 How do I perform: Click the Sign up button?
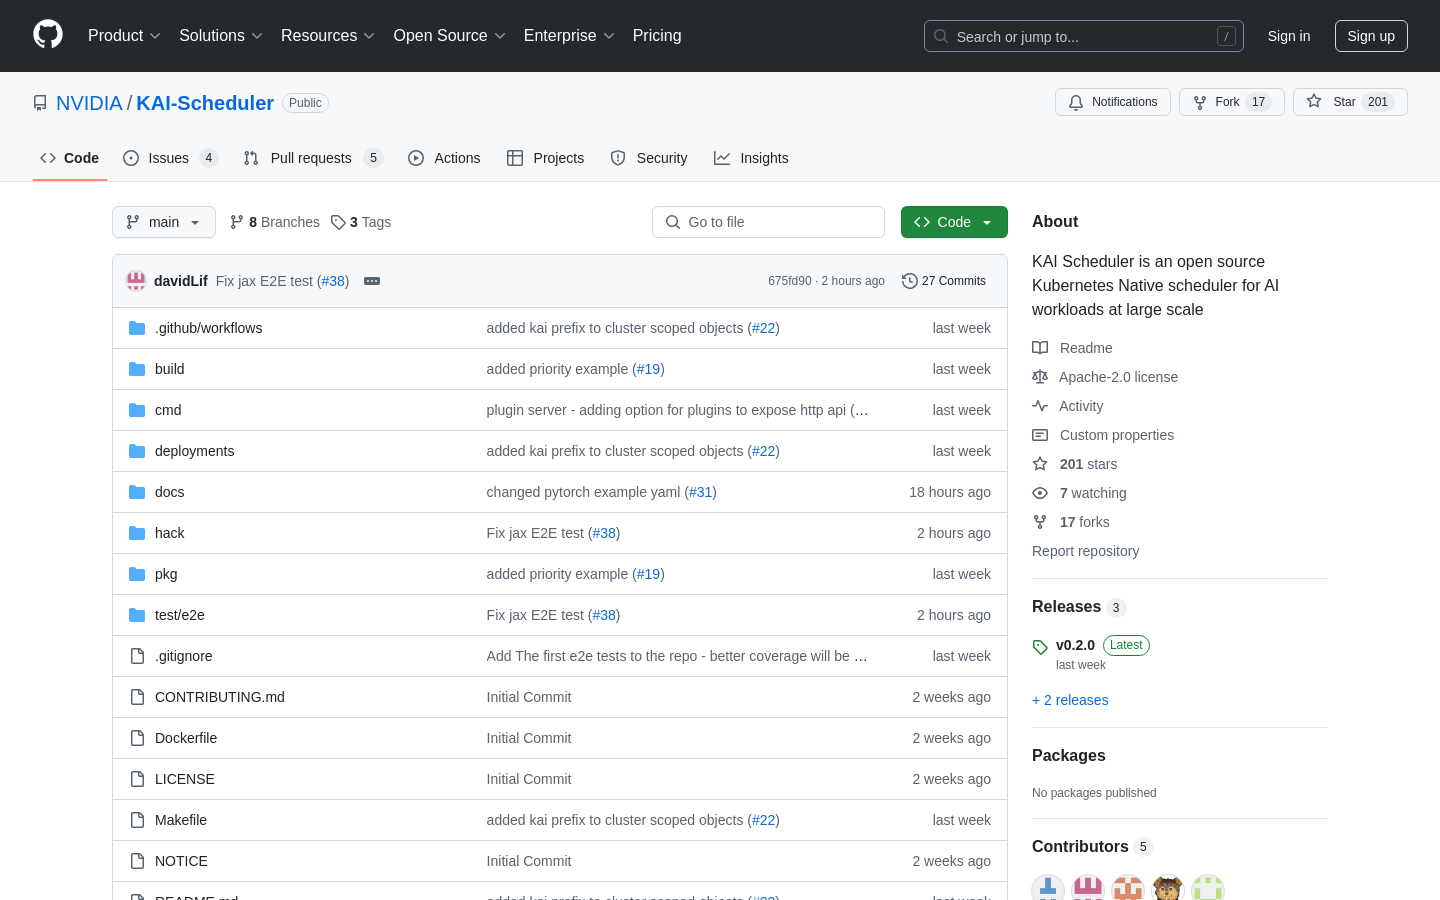[1371, 36]
